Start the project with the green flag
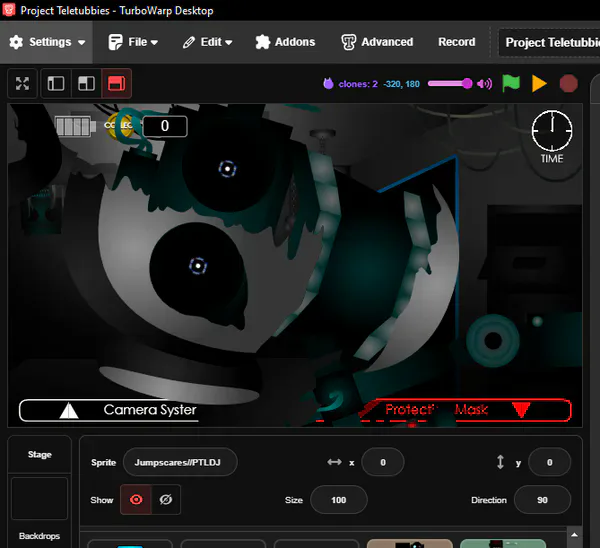Screen dimensions: 600x548 click(511, 83)
